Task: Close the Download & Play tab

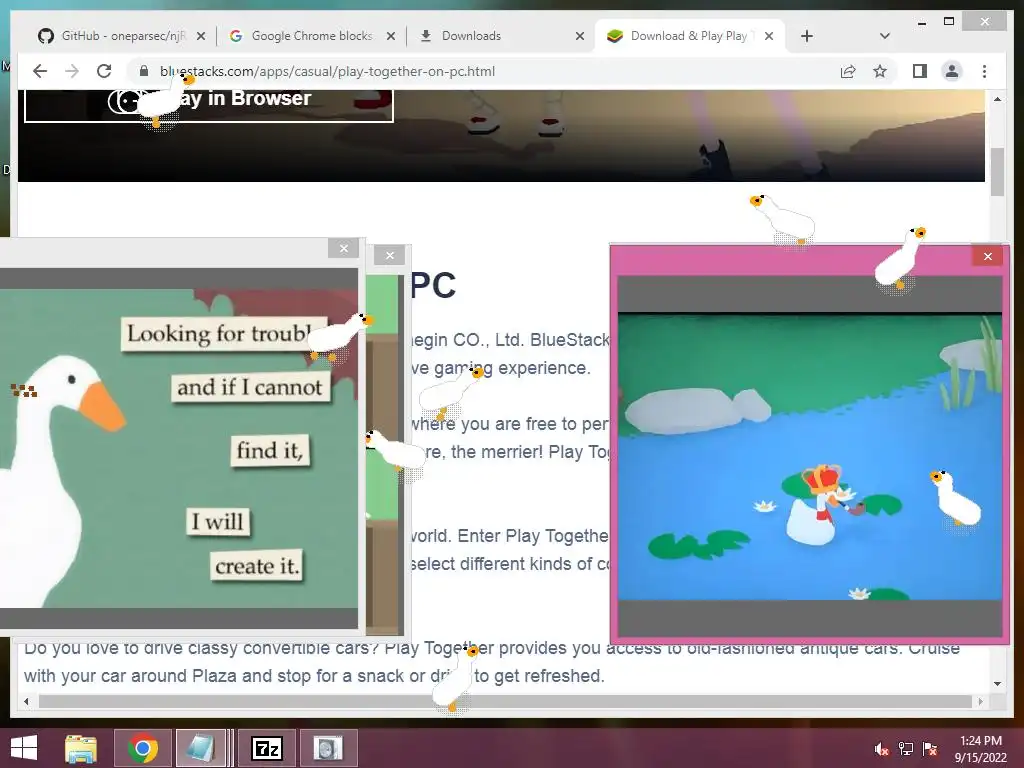Action: tap(769, 36)
